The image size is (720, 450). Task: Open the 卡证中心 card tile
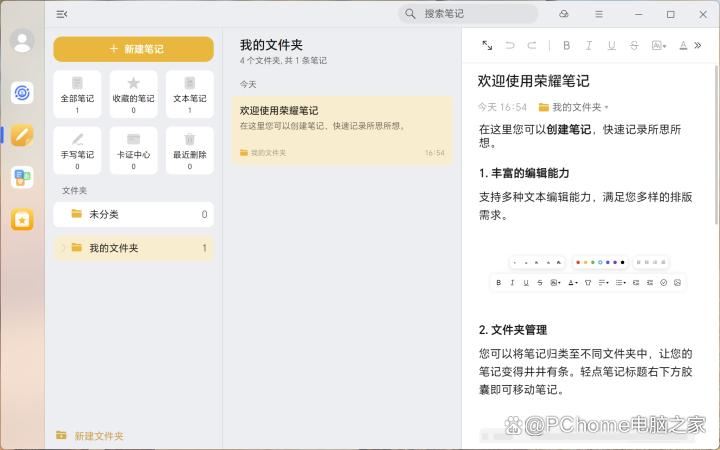click(133, 150)
